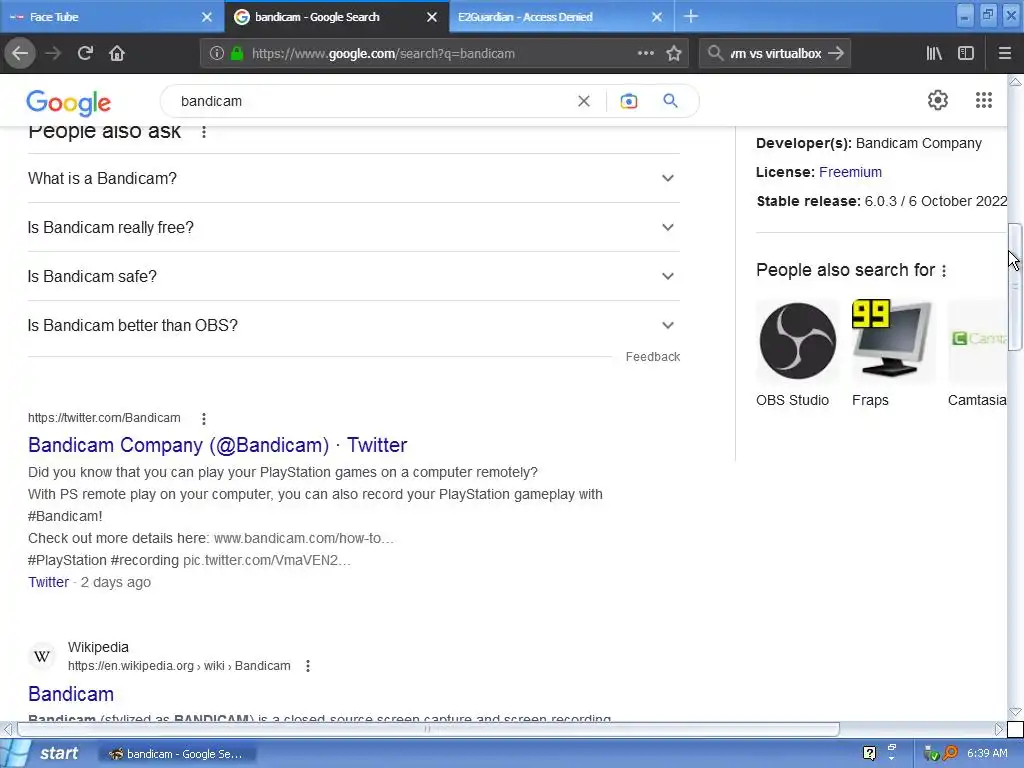
Task: Open Google settings gear
Action: click(938, 100)
